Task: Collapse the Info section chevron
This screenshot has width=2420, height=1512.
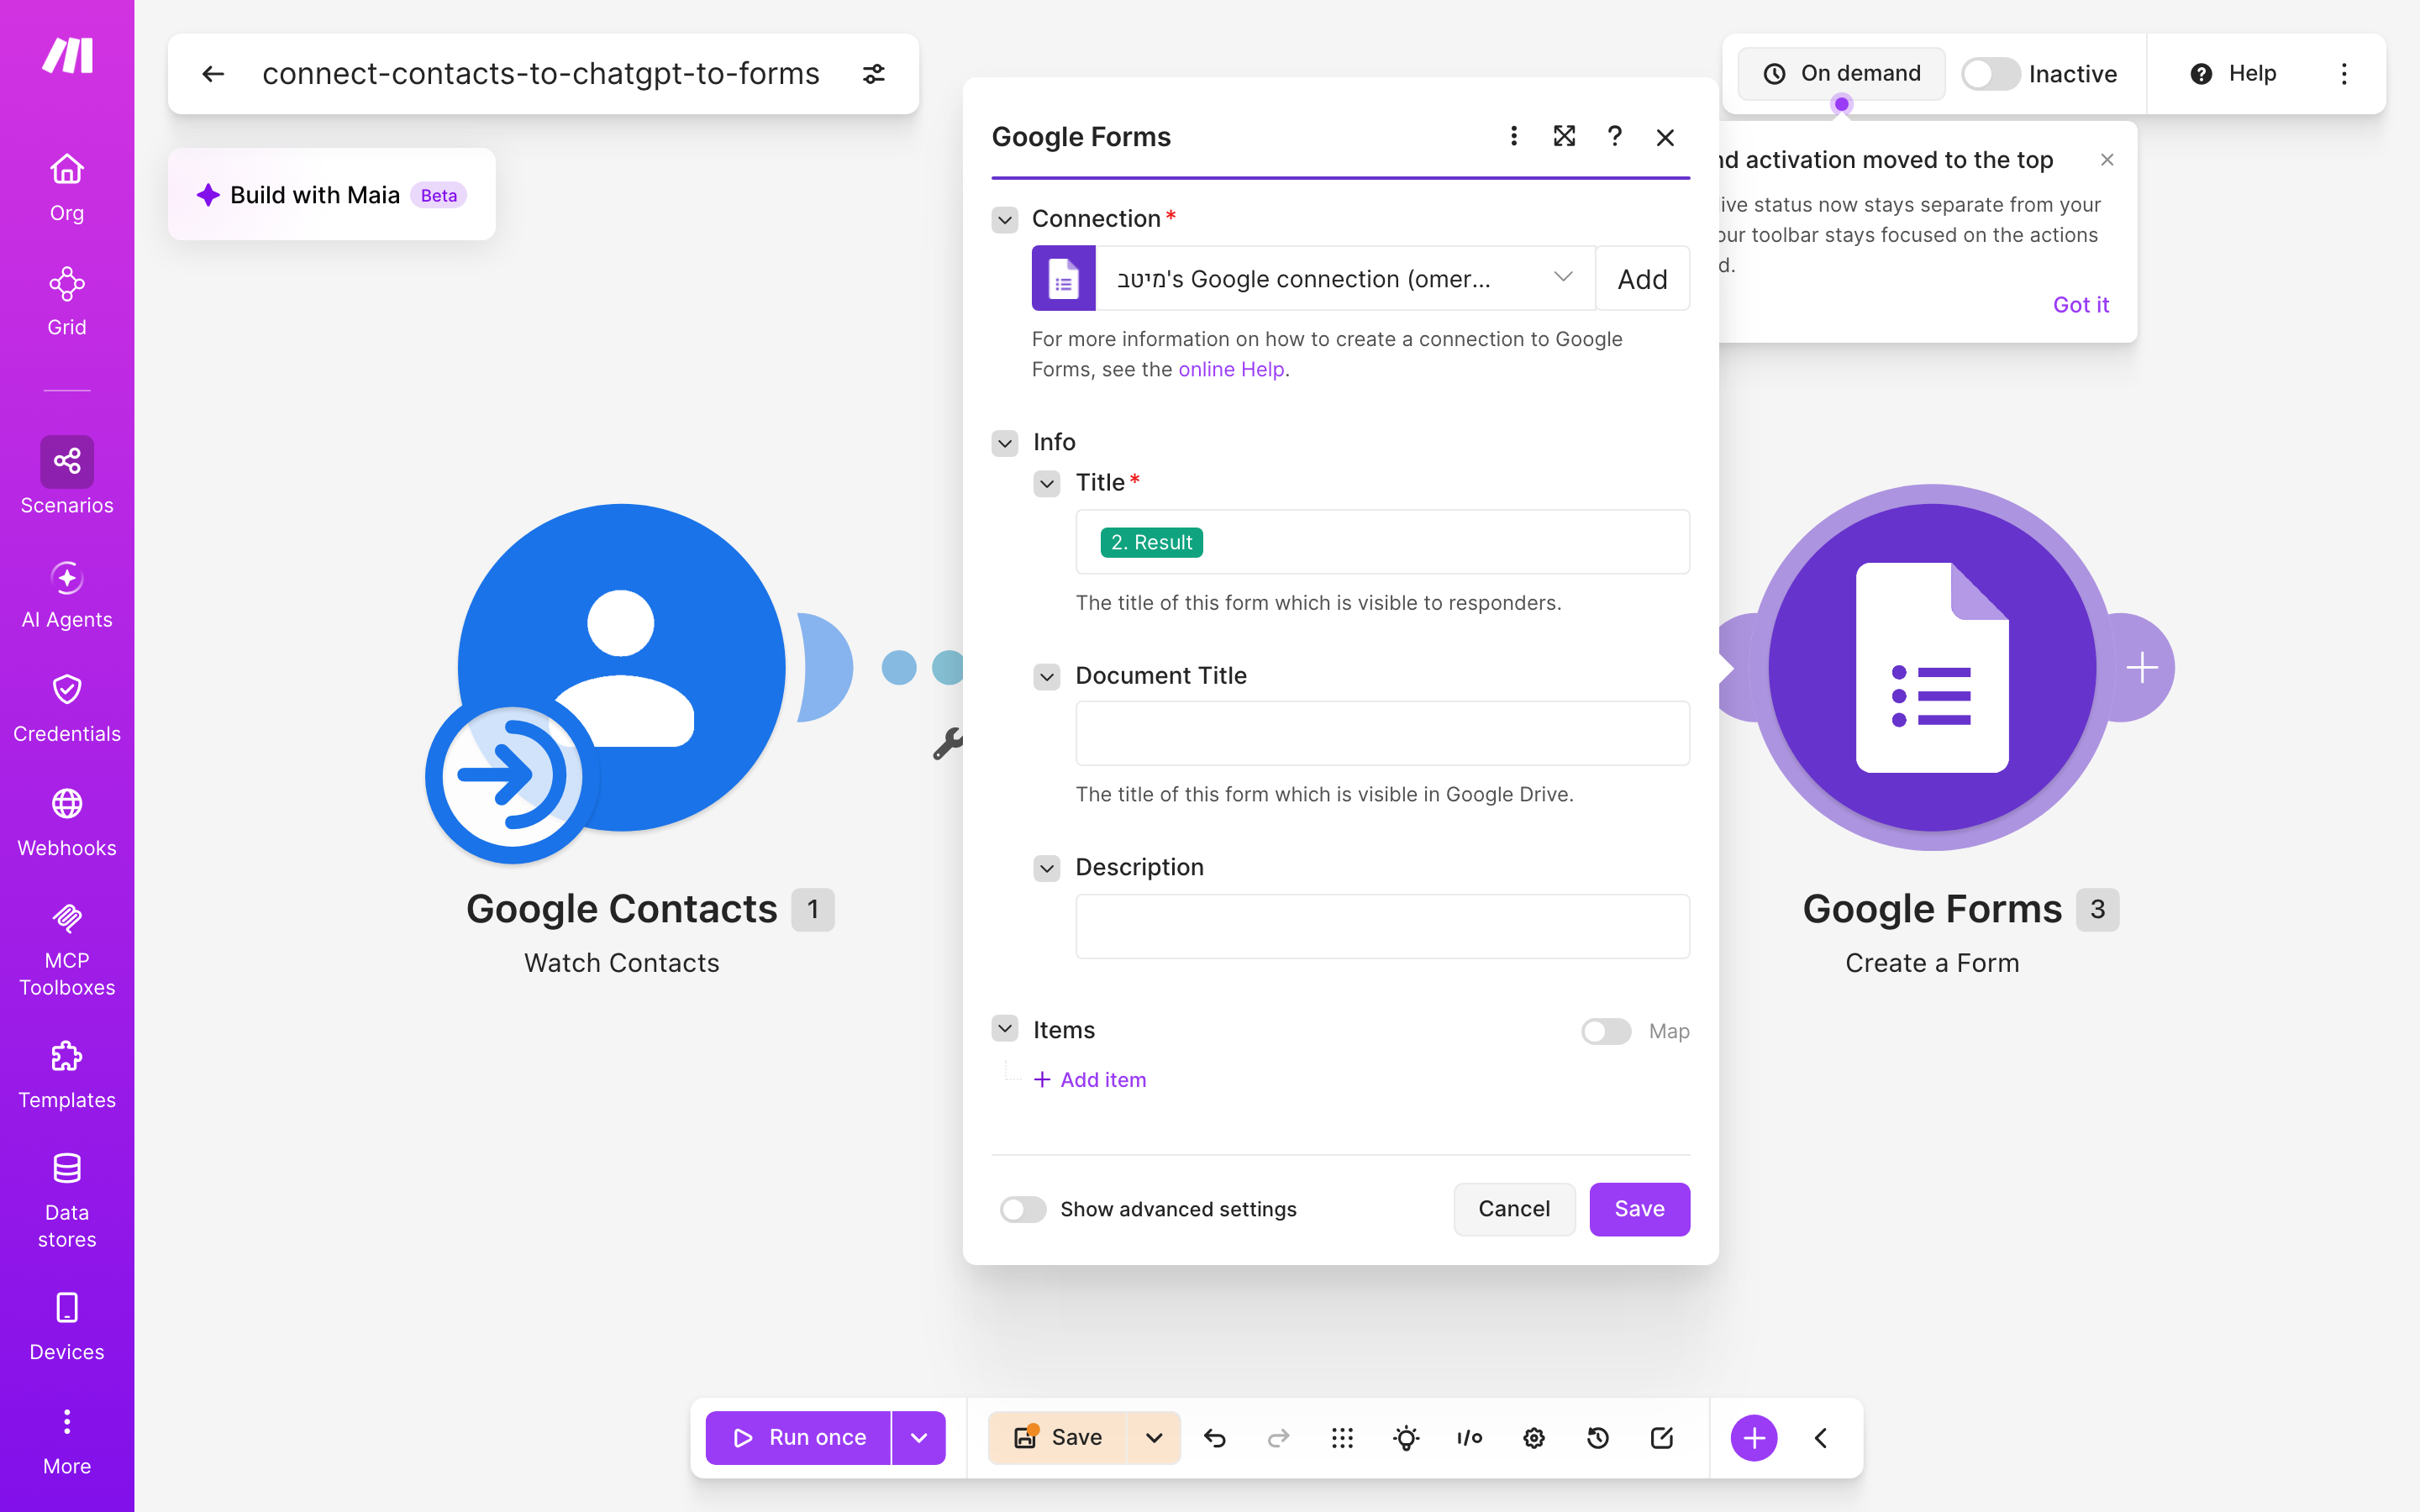Action: 1005,443
